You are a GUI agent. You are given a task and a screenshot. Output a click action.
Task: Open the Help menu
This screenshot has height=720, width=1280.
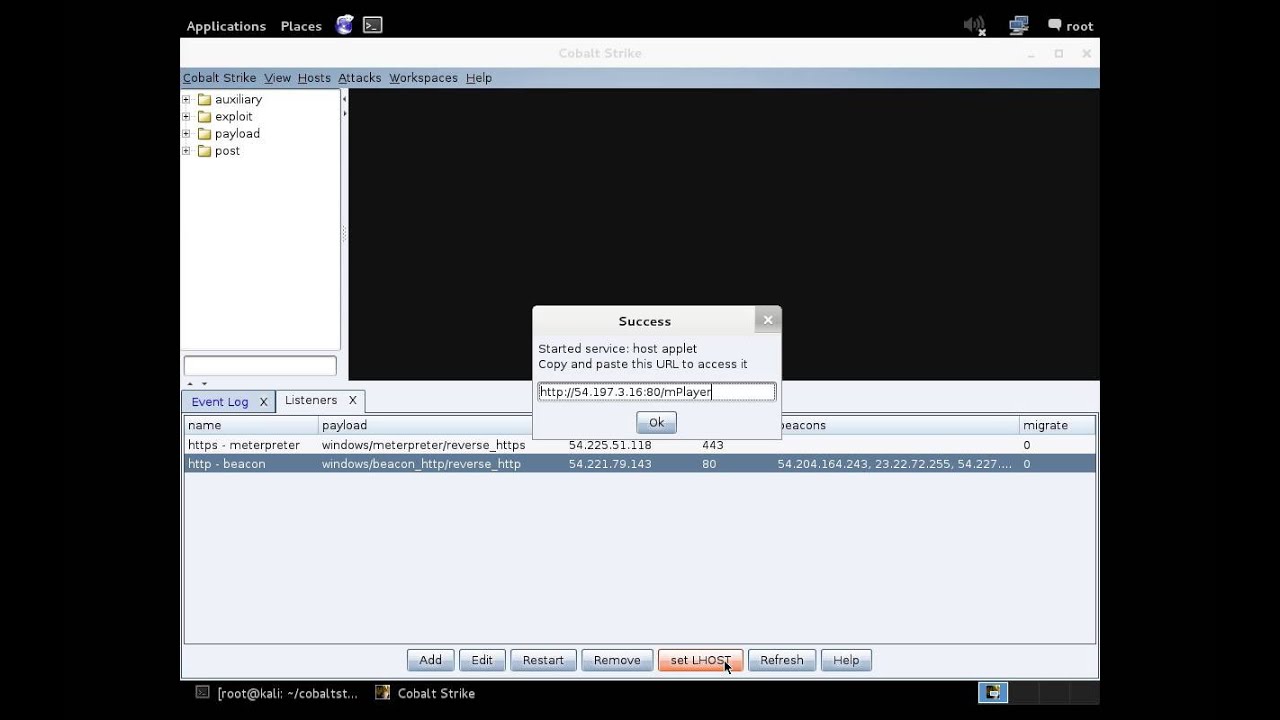(x=479, y=78)
